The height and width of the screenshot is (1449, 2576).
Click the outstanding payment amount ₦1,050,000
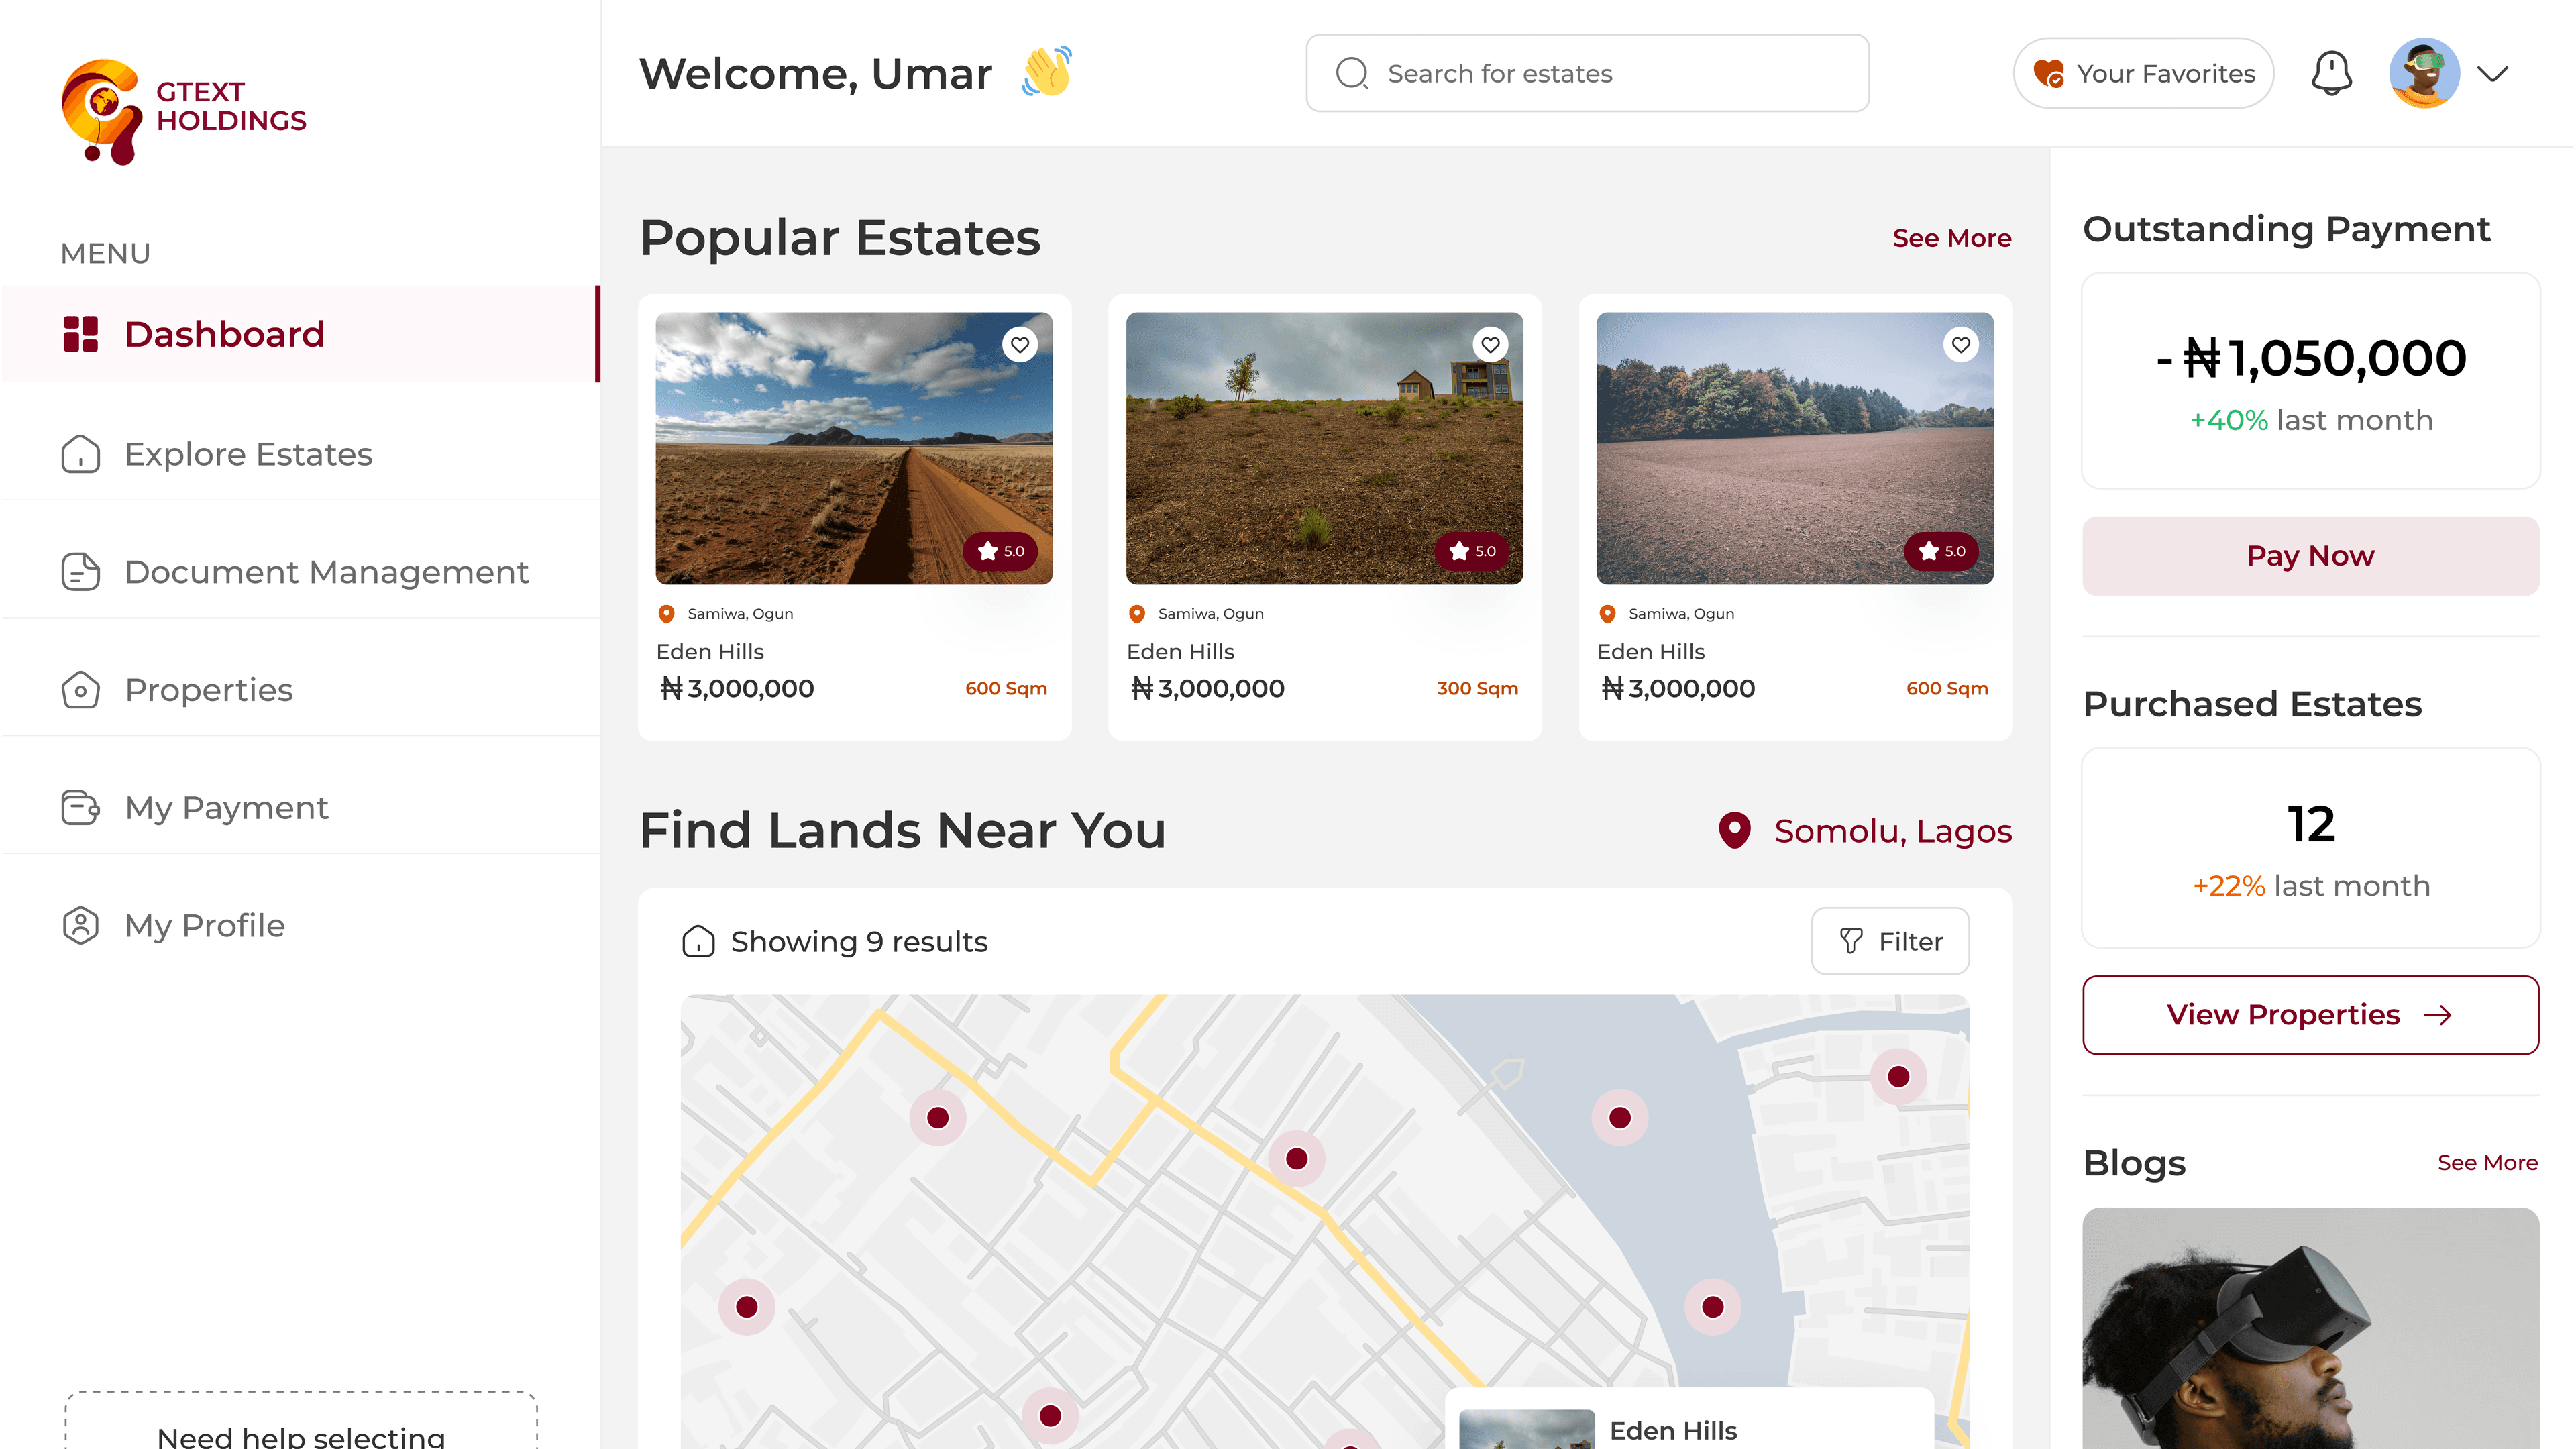click(2310, 358)
